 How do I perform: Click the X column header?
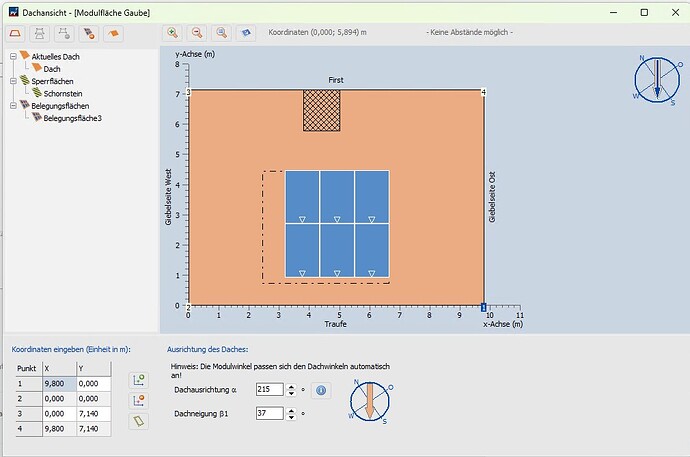pos(59,369)
